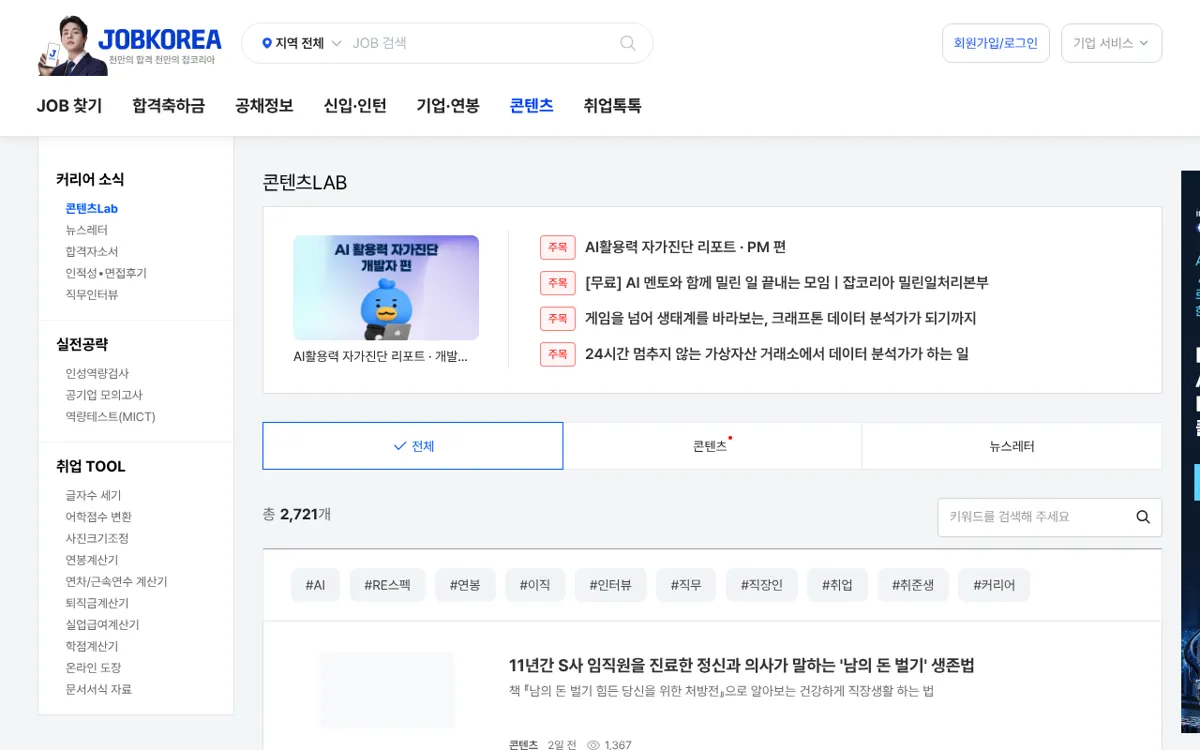Open the 학점계산기 tool

click(x=92, y=646)
